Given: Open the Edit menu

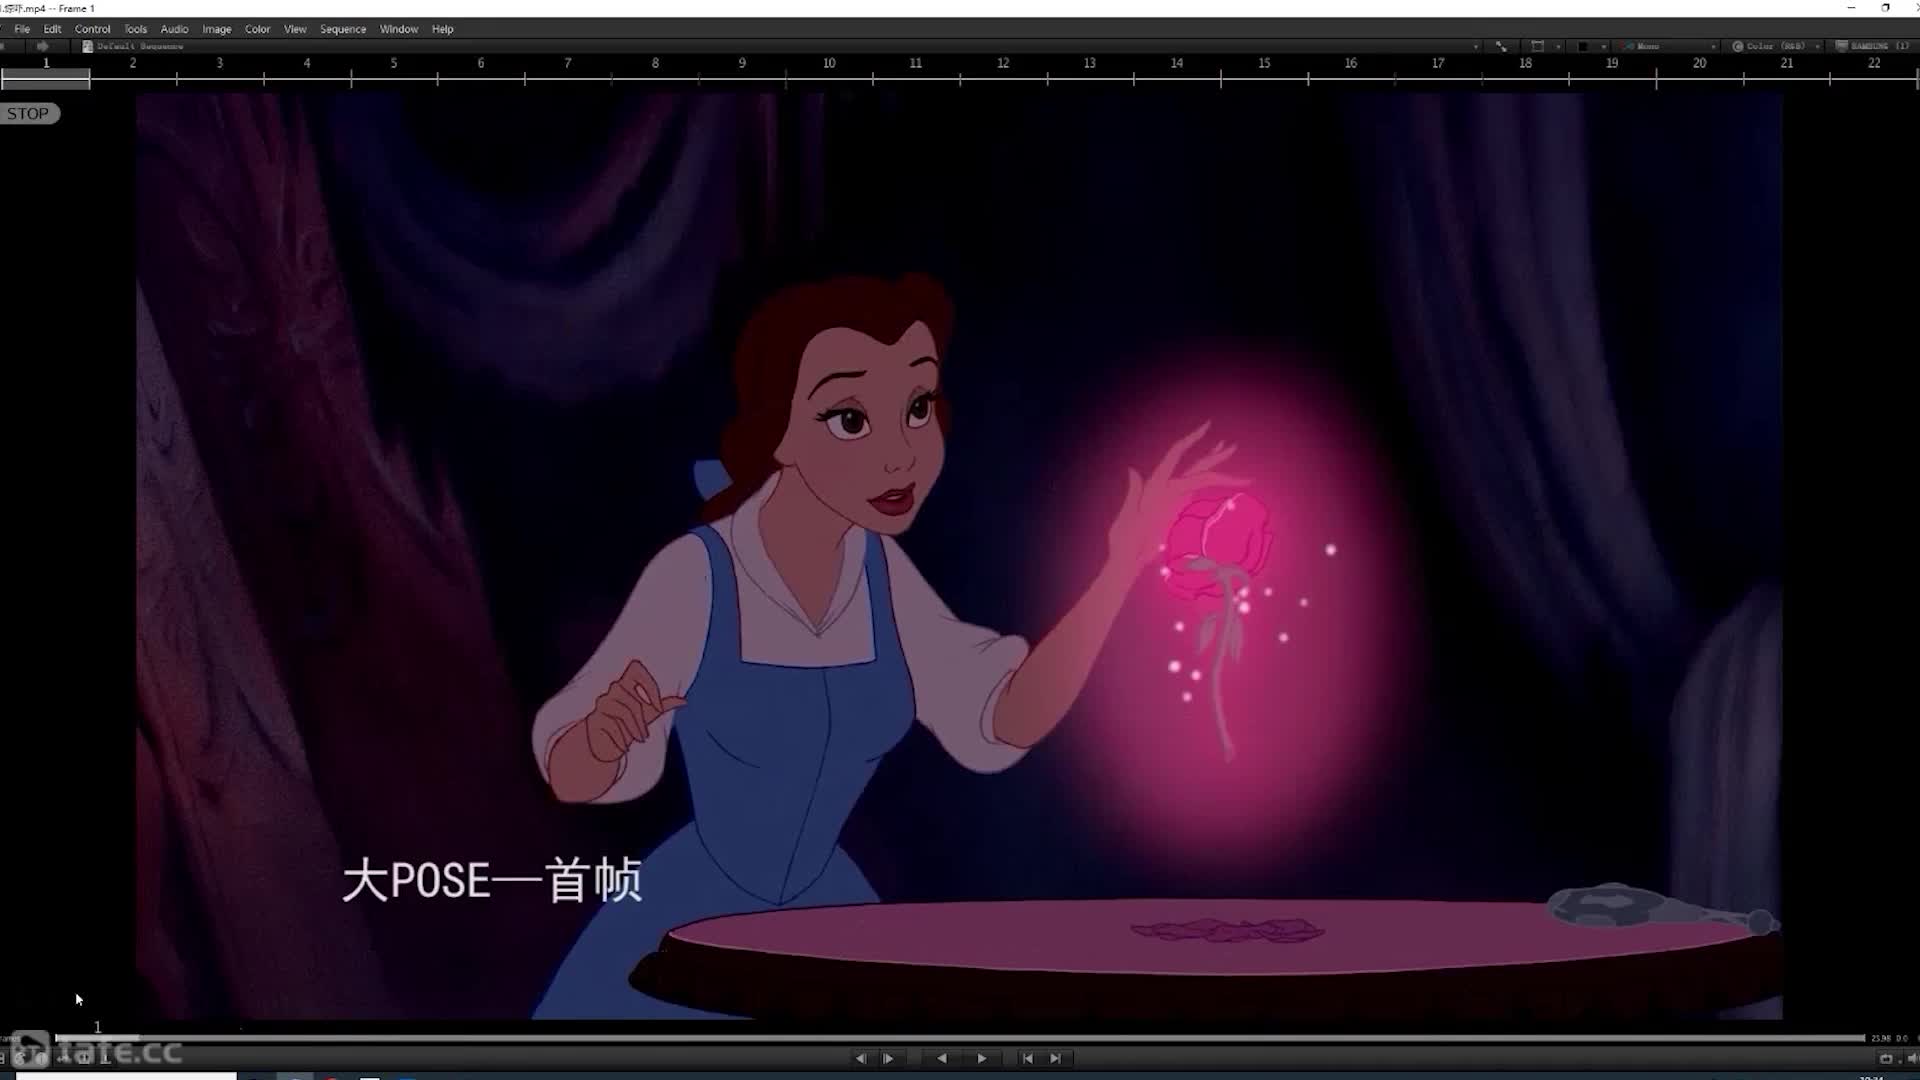Looking at the screenshot, I should coord(52,29).
